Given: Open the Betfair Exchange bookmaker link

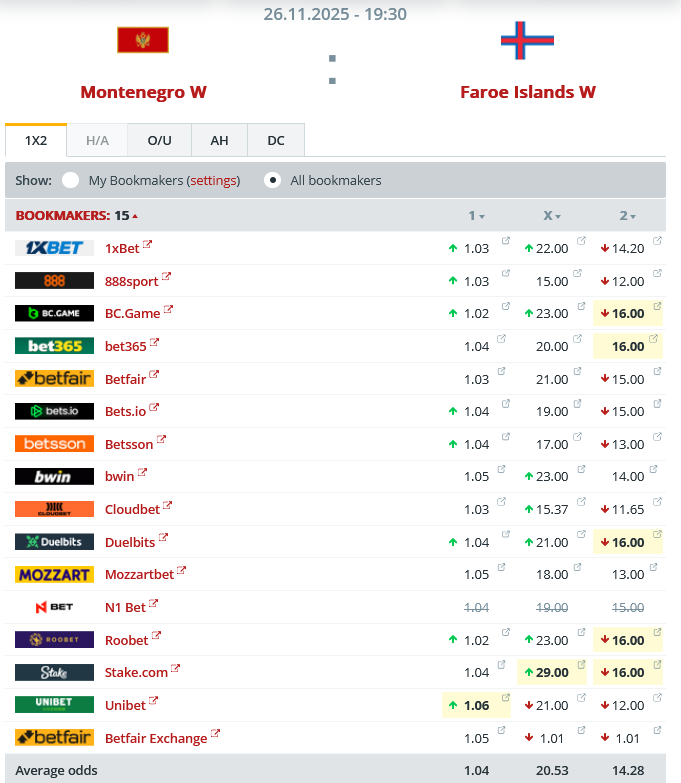Looking at the screenshot, I should (x=156, y=738).
